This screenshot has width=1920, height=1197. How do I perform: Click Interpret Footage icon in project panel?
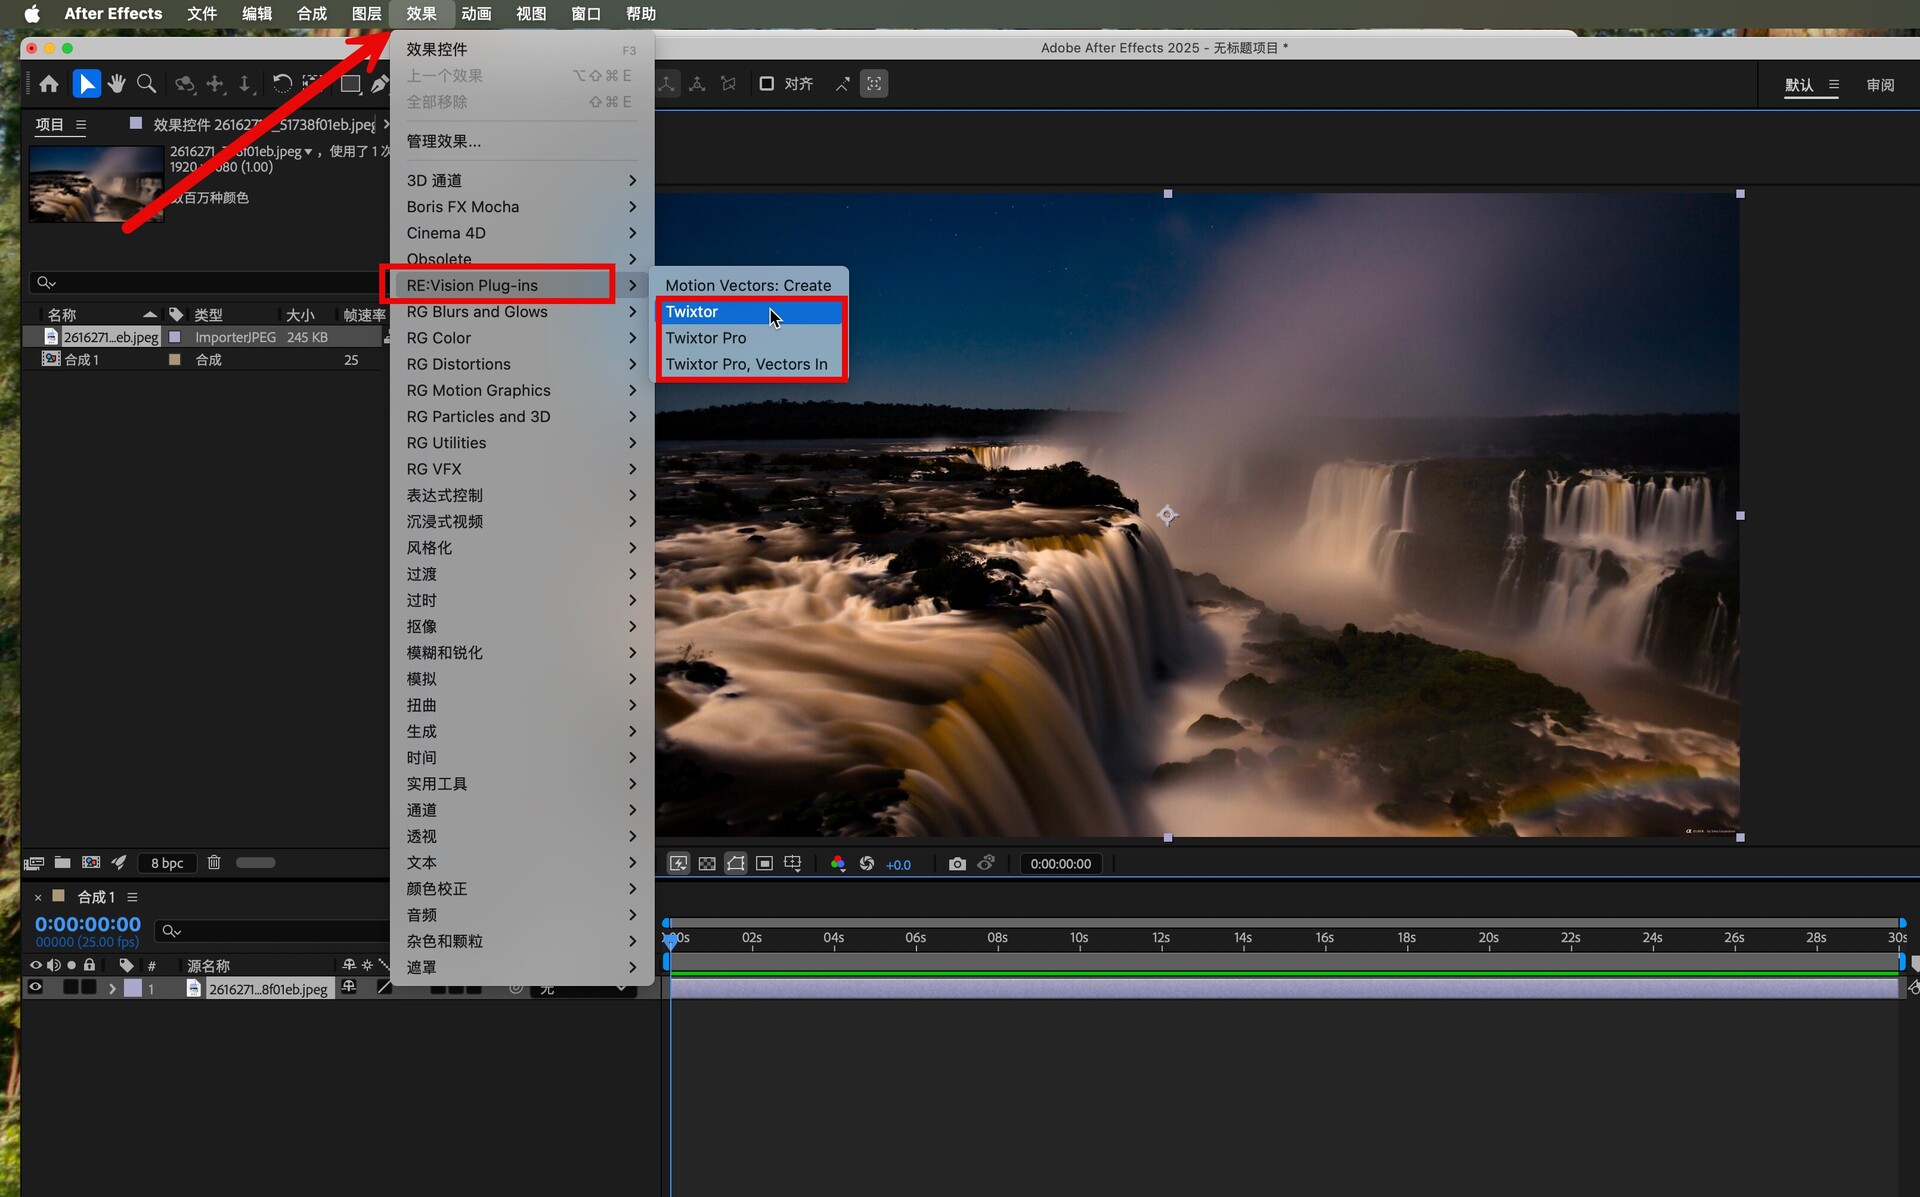pyautogui.click(x=34, y=863)
